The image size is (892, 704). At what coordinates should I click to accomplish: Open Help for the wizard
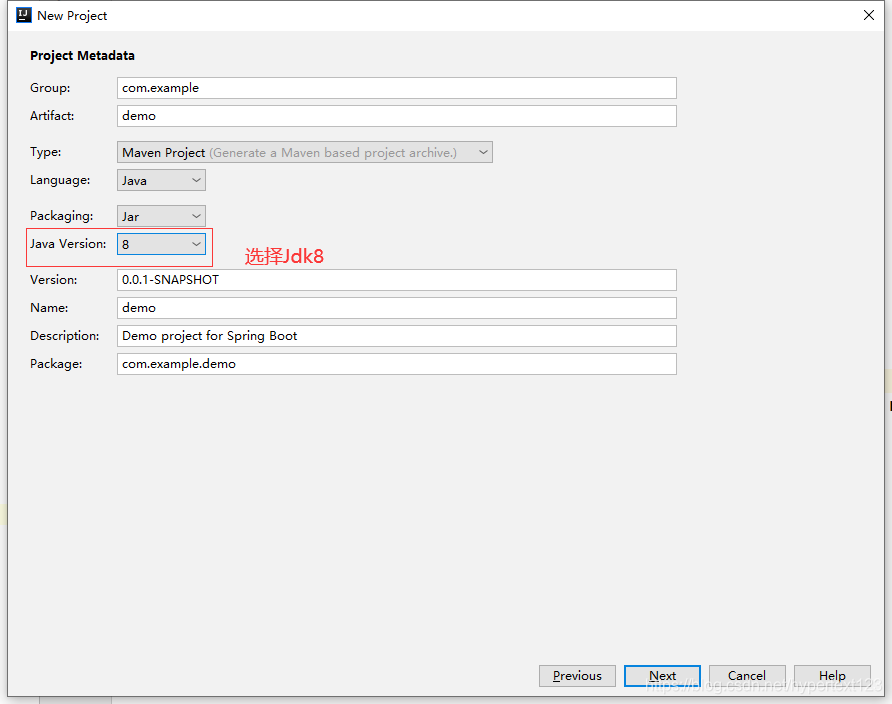(x=832, y=676)
